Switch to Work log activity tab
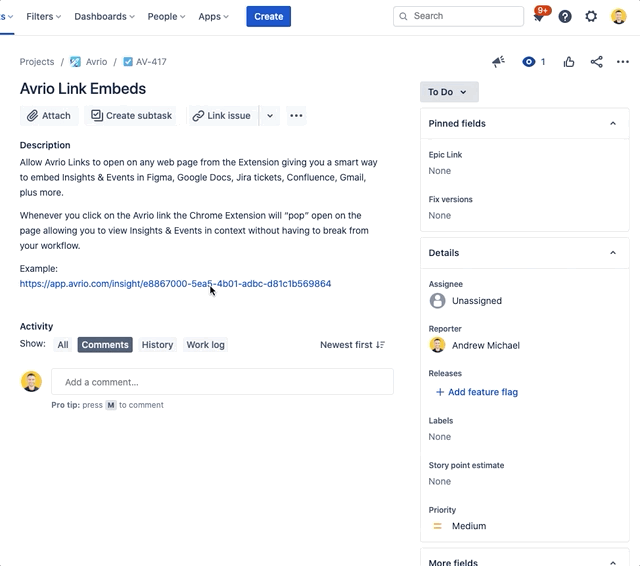This screenshot has width=640, height=566. click(205, 345)
